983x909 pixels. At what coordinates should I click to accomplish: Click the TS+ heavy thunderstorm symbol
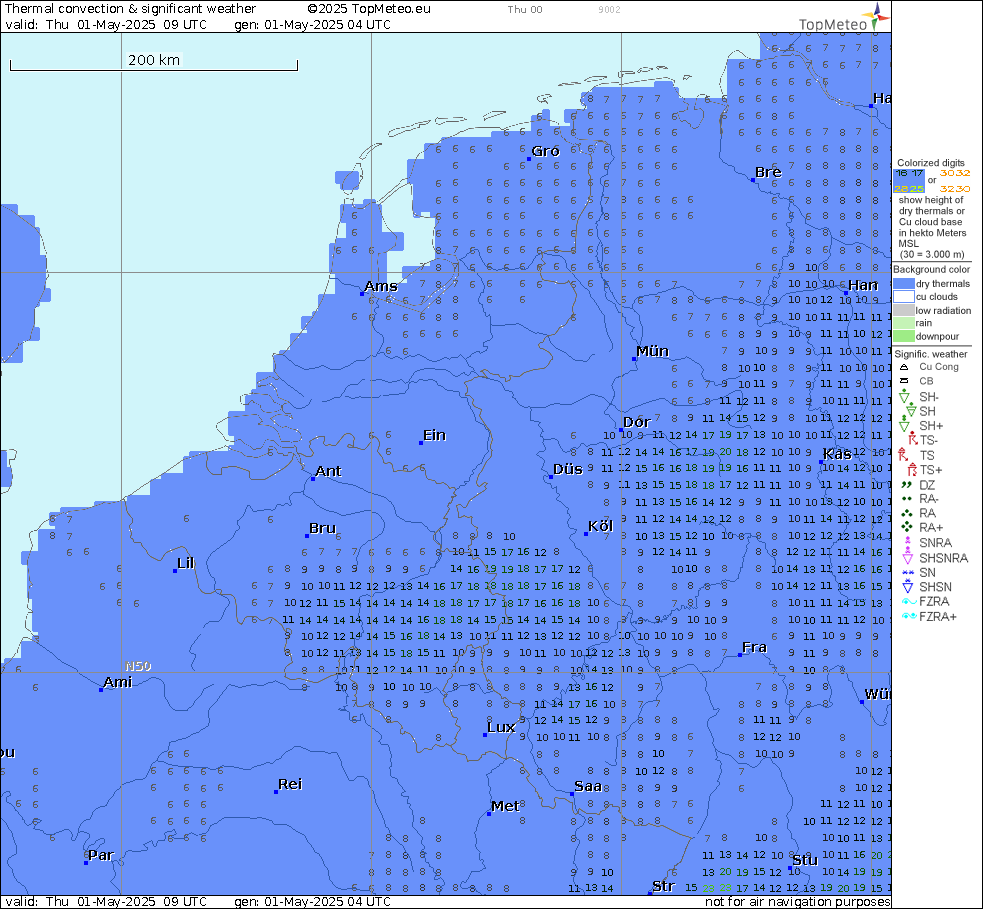click(x=912, y=469)
